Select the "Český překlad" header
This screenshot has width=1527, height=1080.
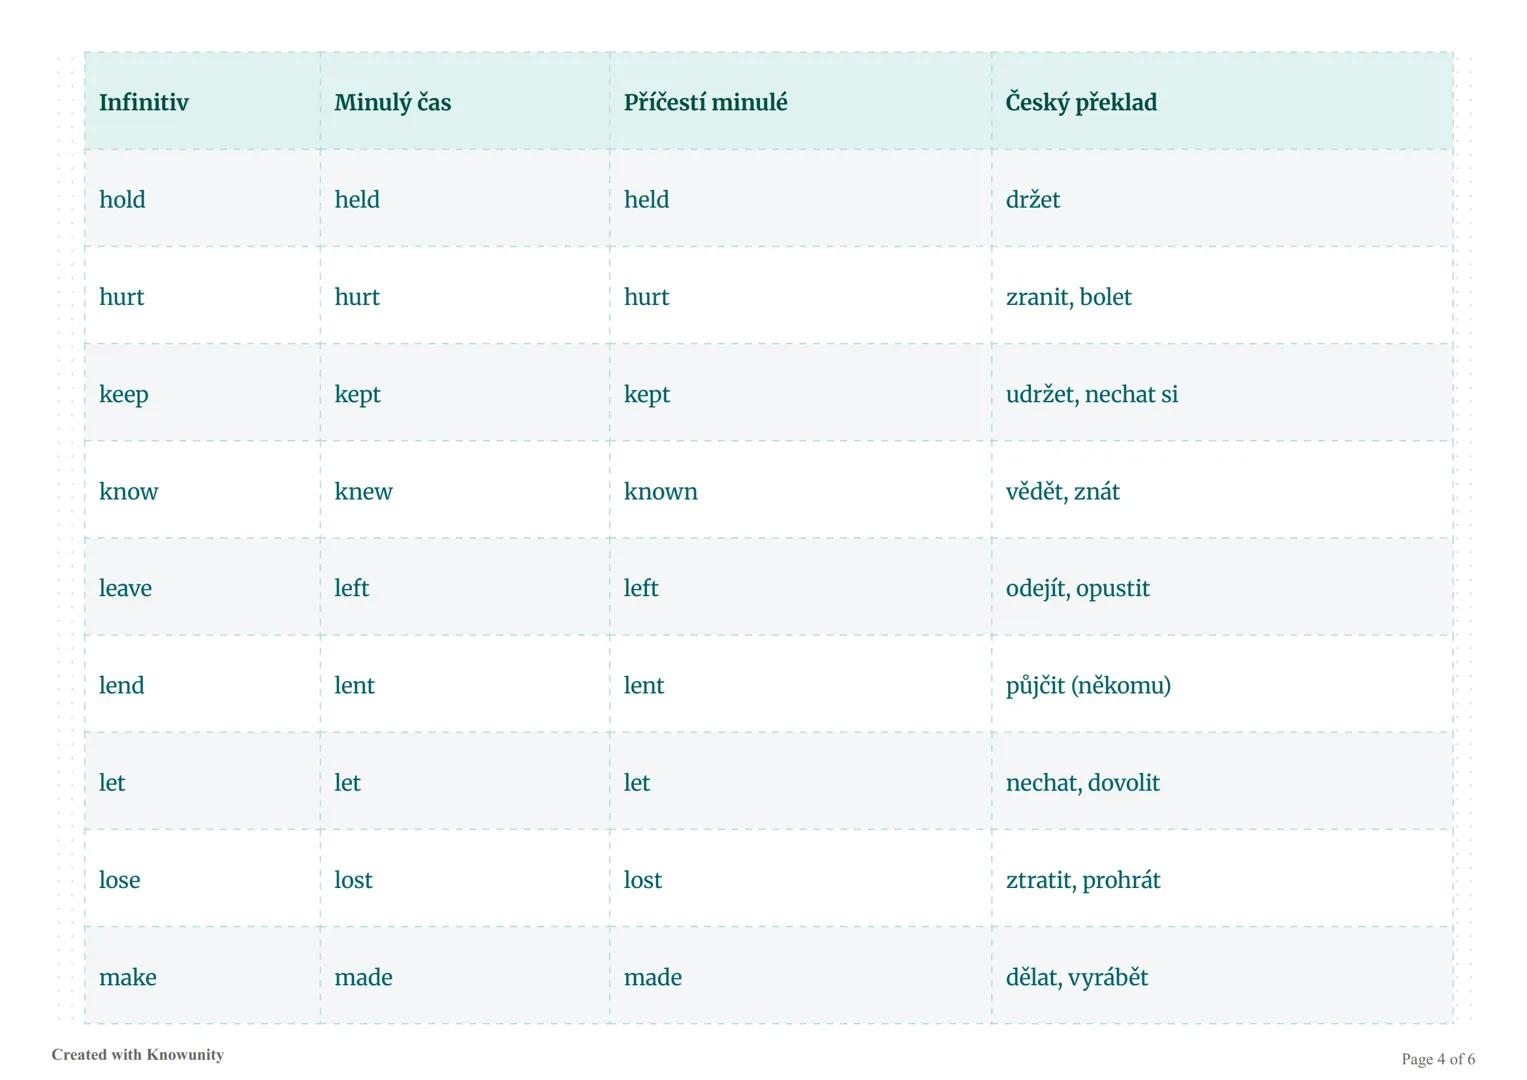click(x=1081, y=102)
